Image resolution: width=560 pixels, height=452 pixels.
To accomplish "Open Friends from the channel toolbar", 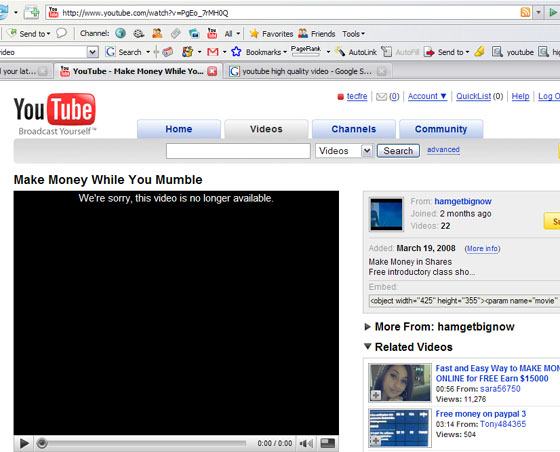I will tap(317, 34).
